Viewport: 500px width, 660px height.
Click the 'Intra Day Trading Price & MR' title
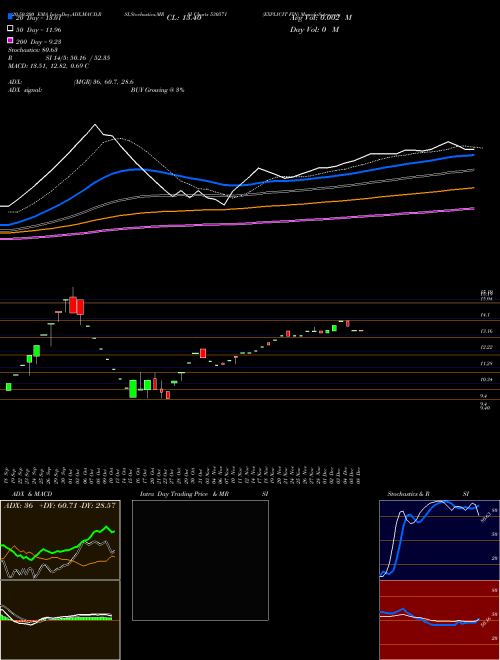point(184,494)
